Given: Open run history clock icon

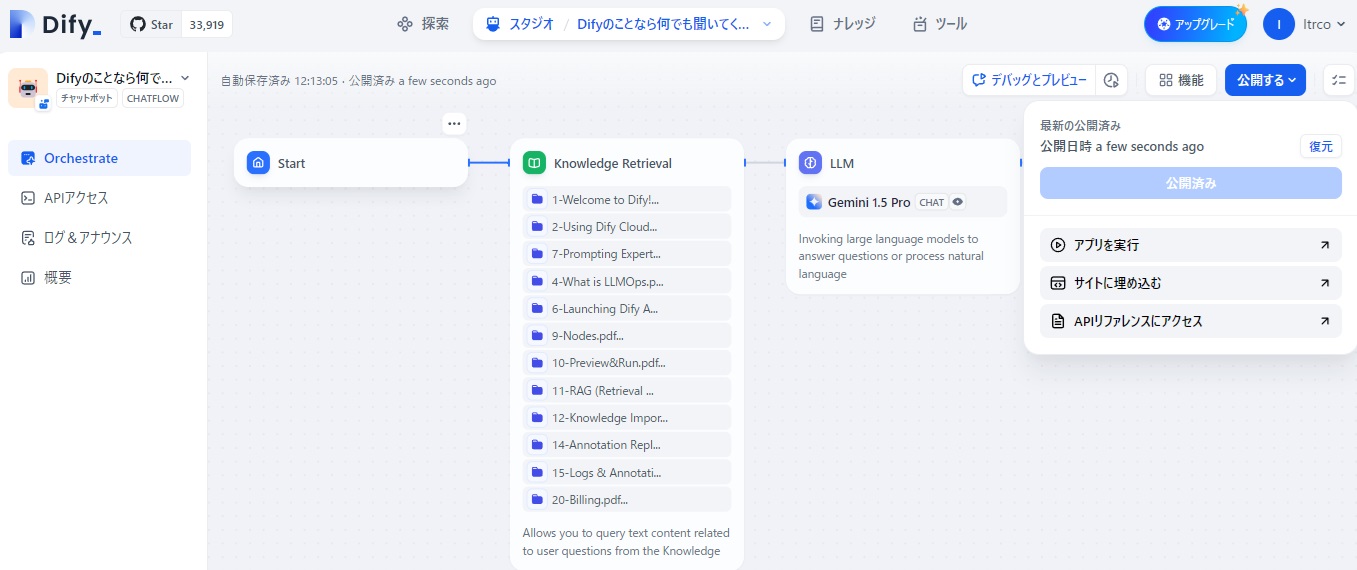Looking at the screenshot, I should (1111, 80).
